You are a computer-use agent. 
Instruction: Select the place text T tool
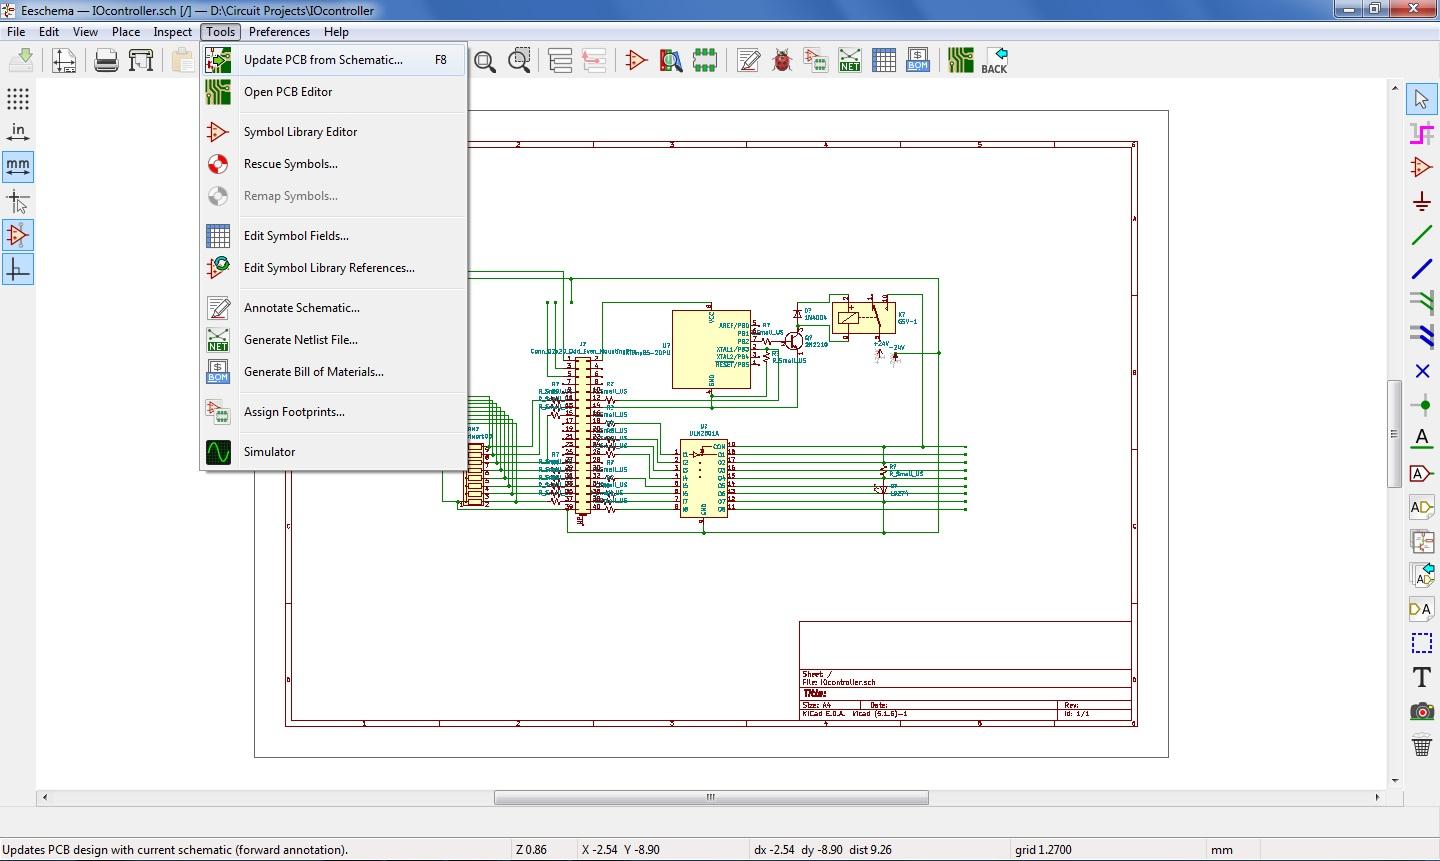point(1421,677)
